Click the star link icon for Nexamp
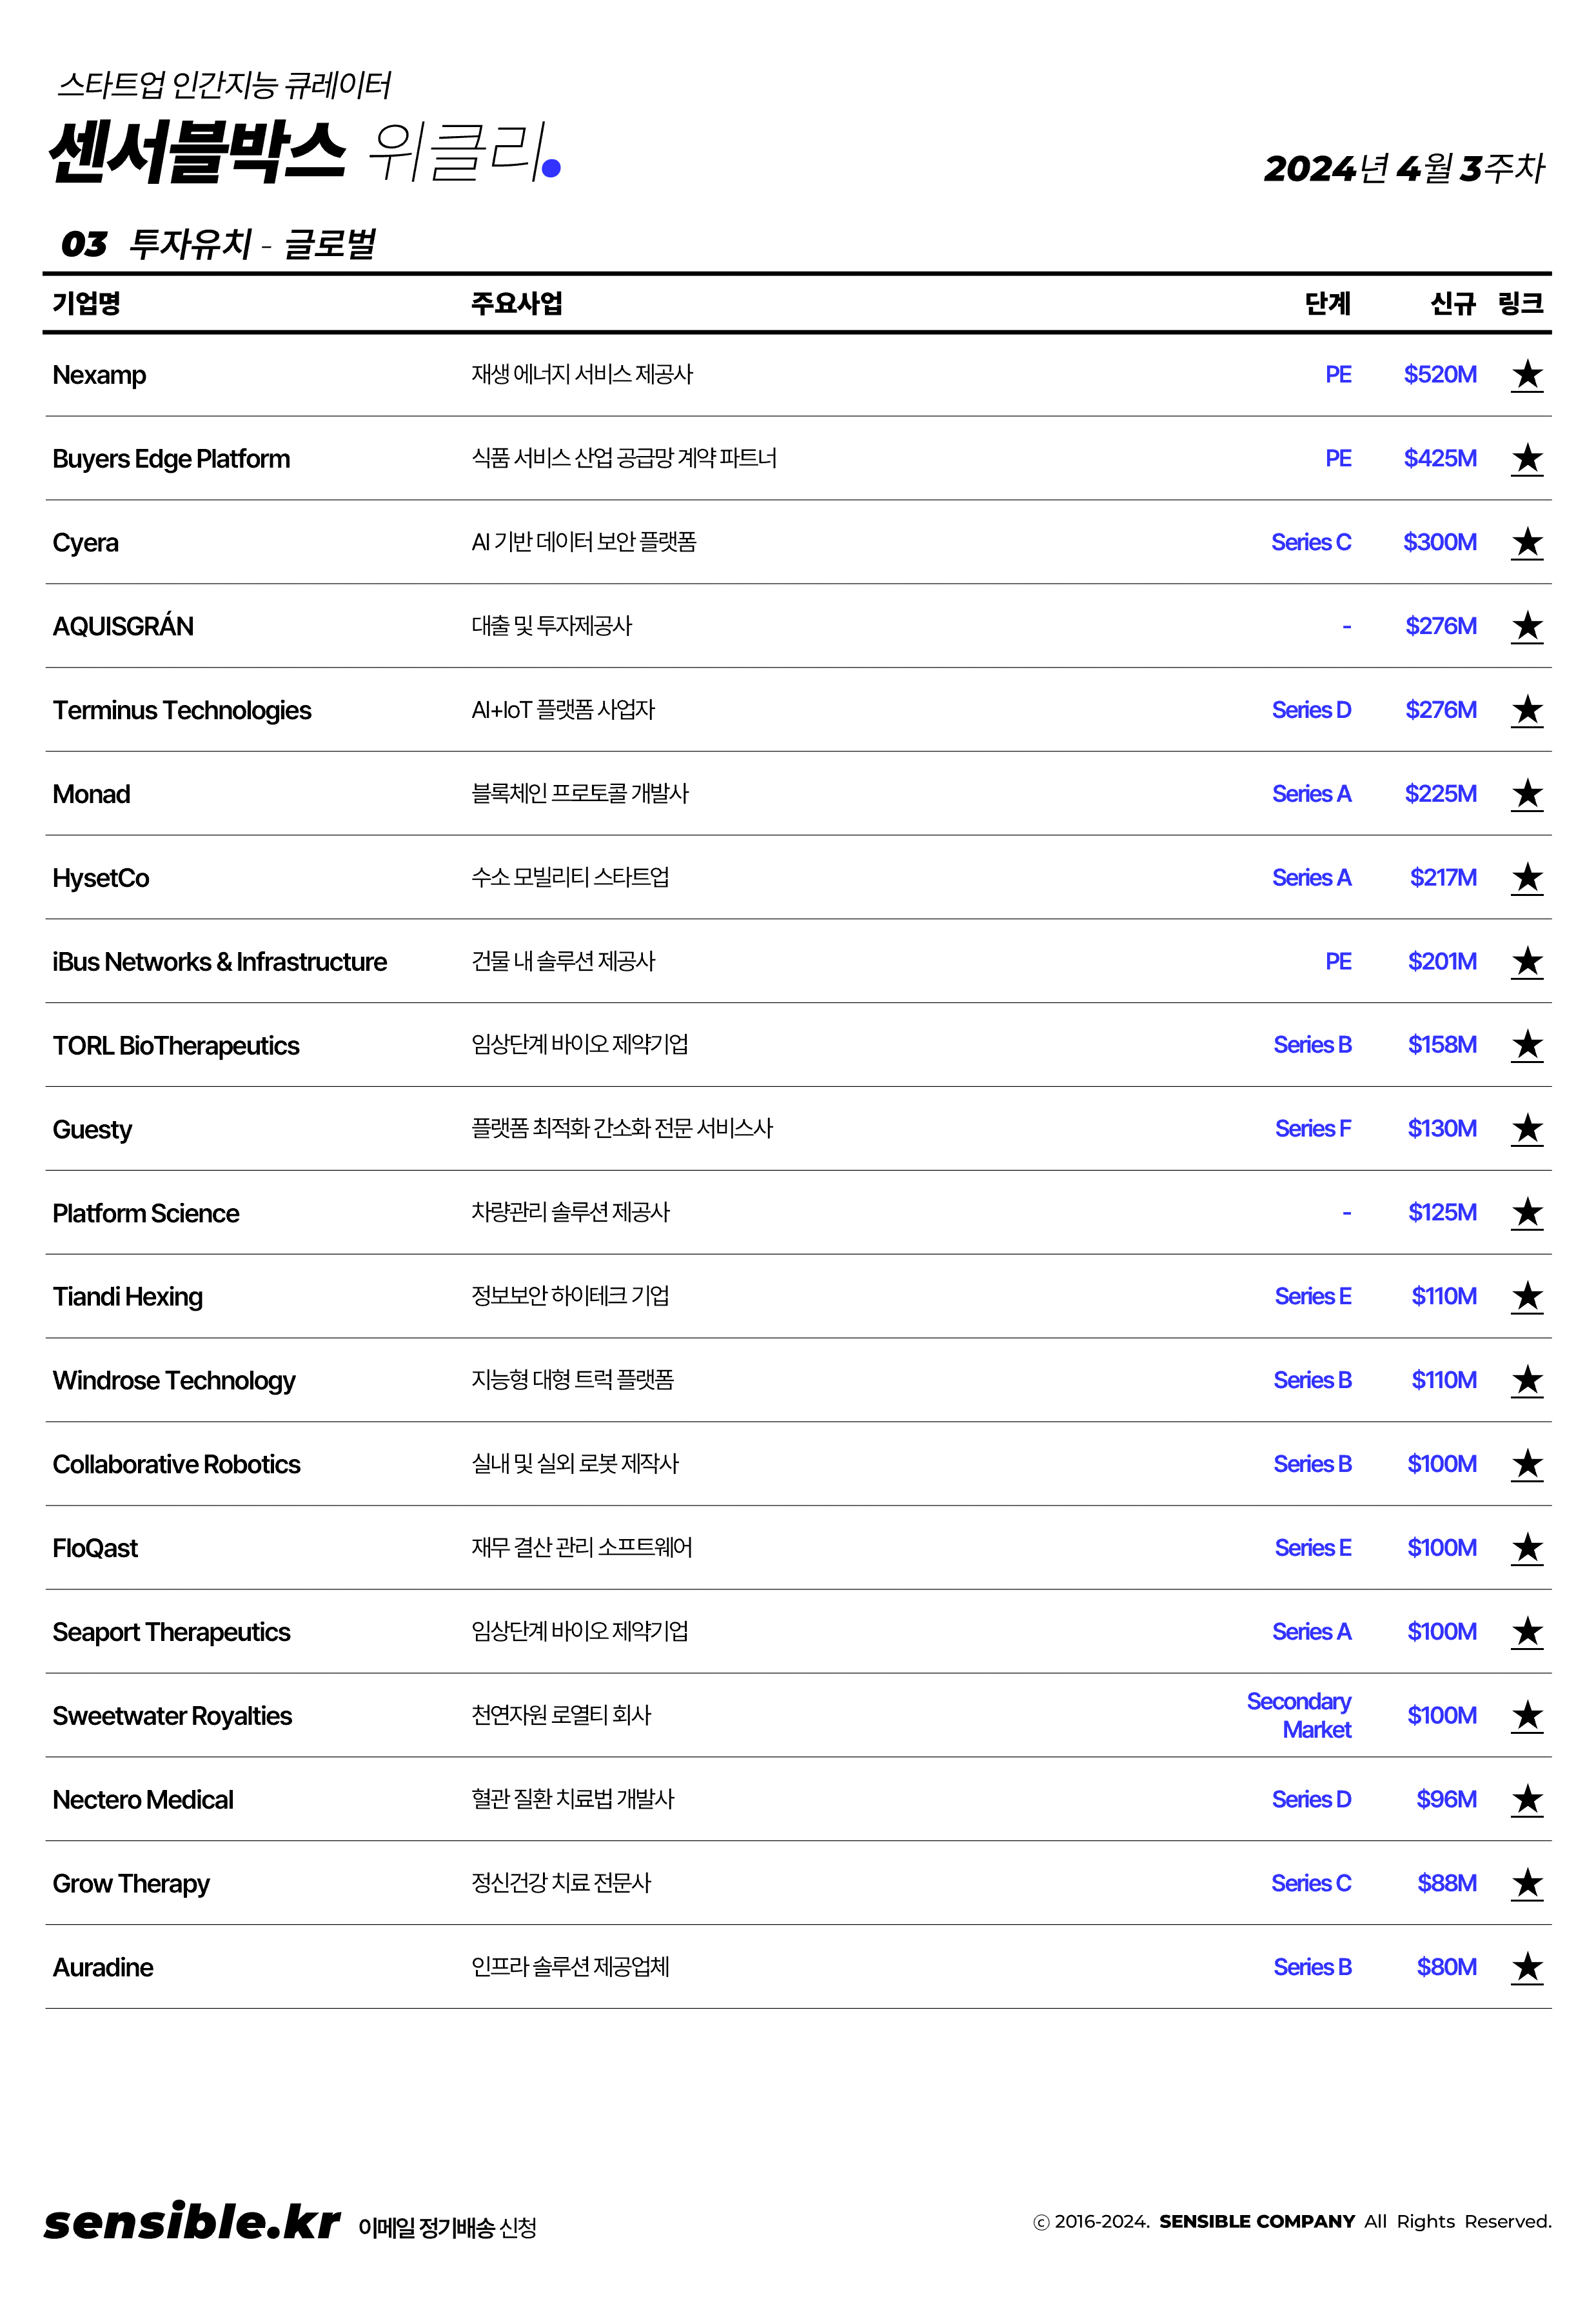 tap(1526, 375)
